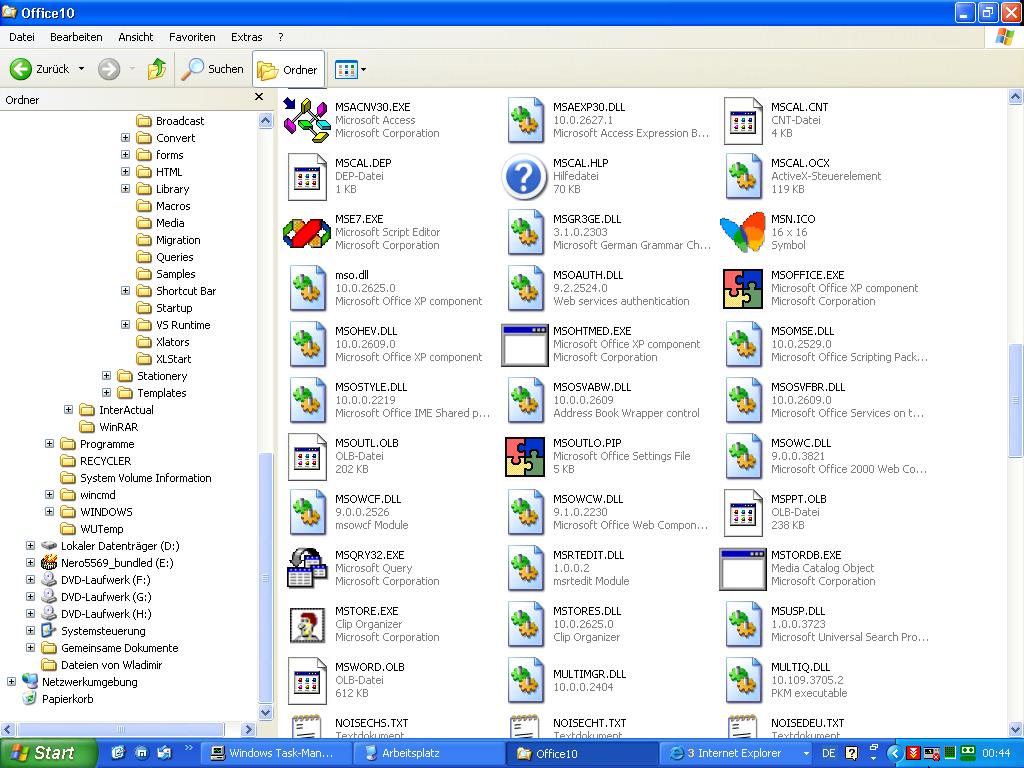Select the MULTIQ.DLL file icon
Screen dimensions: 1024x768
(743, 680)
